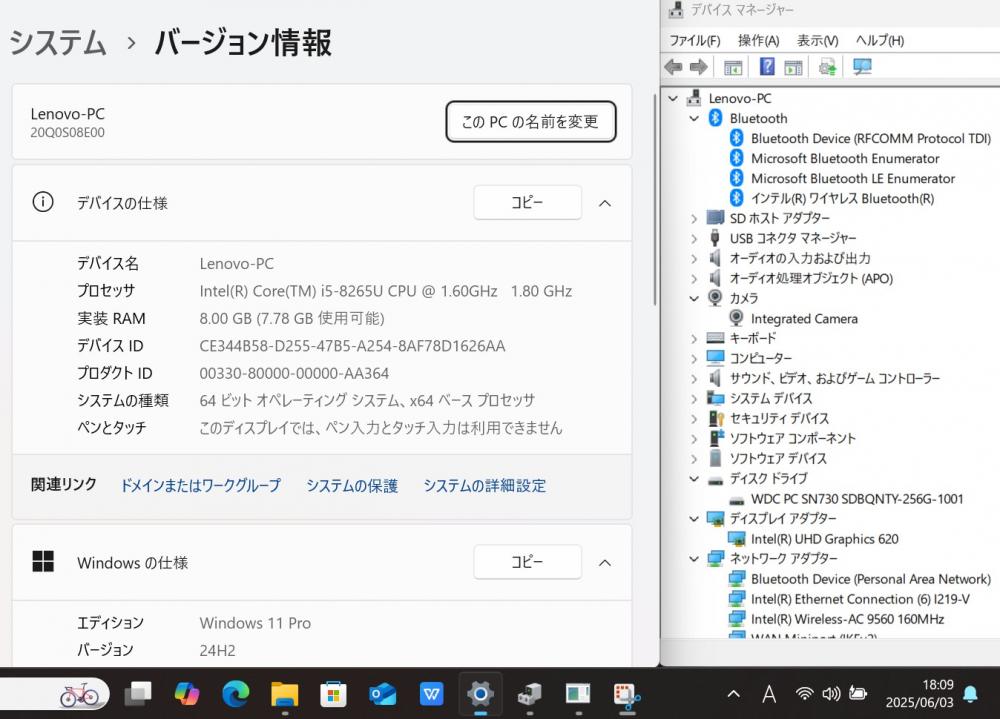Image resolution: width=1000 pixels, height=719 pixels.
Task: Open Outlook from the taskbar
Action: [x=382, y=694]
